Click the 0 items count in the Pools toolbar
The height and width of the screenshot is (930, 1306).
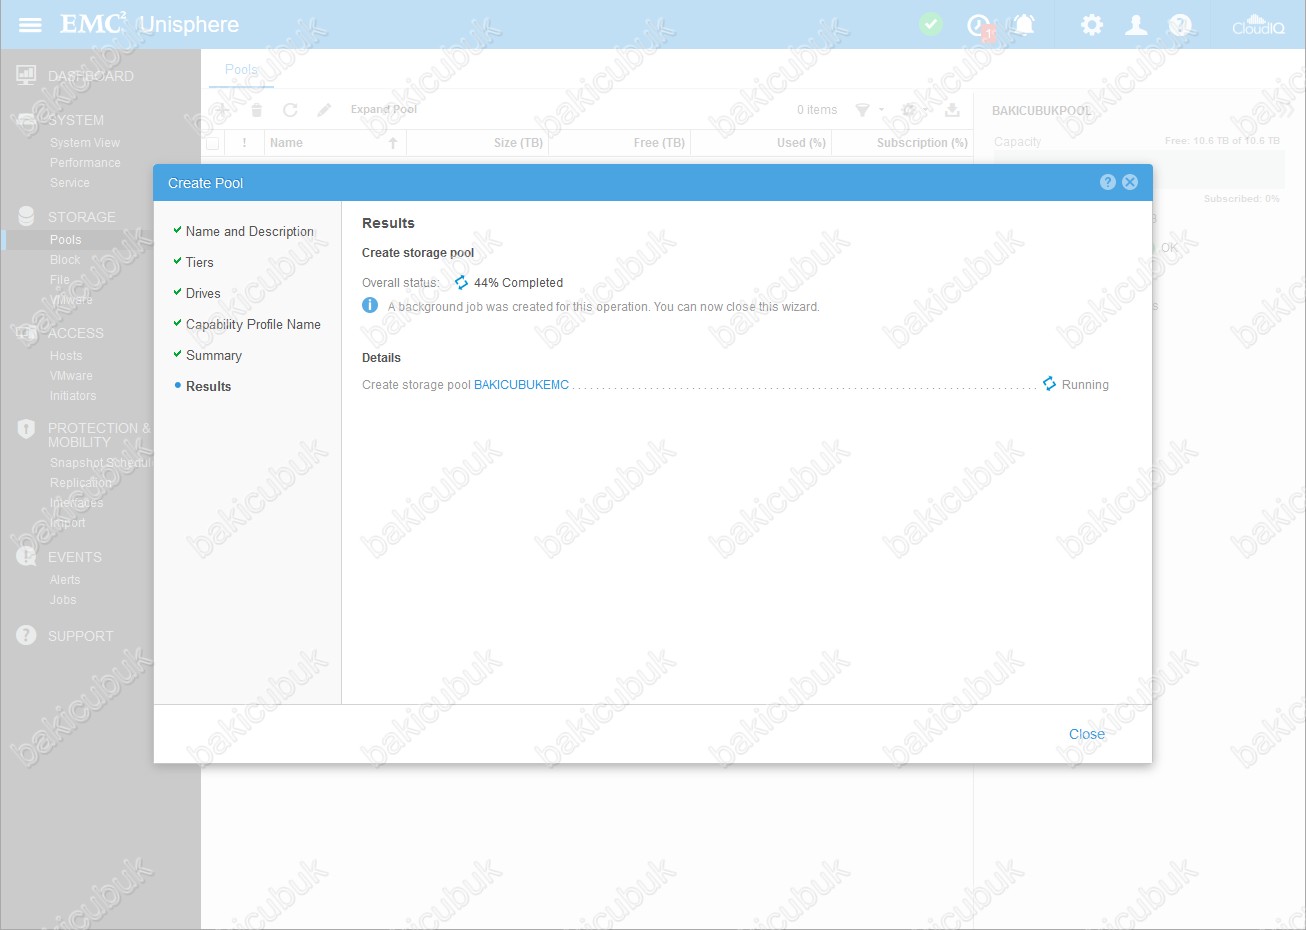(817, 110)
